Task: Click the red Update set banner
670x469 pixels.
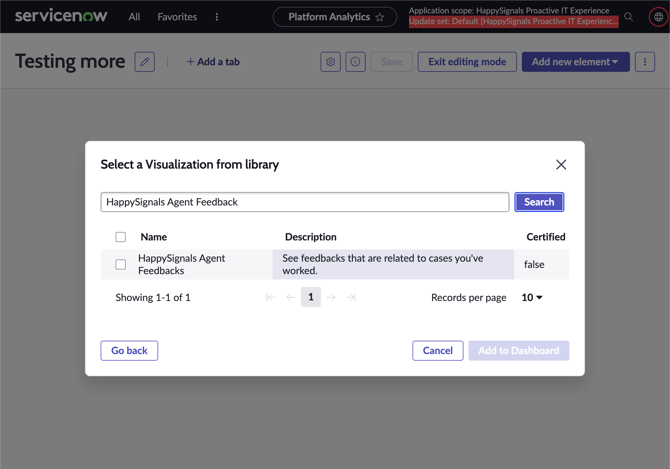Action: pyautogui.click(x=513, y=21)
